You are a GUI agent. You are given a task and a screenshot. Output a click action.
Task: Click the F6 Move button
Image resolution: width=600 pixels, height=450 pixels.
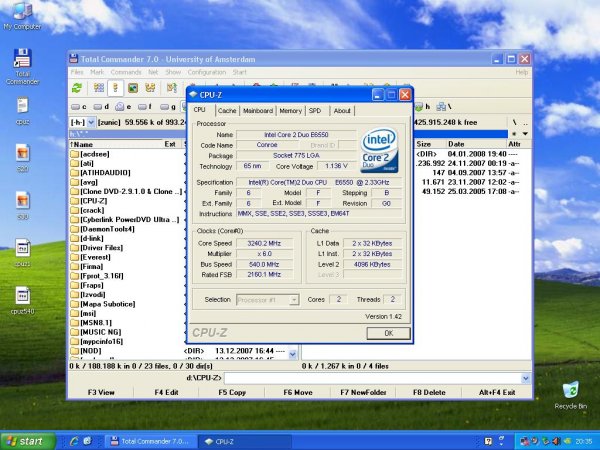coord(298,393)
